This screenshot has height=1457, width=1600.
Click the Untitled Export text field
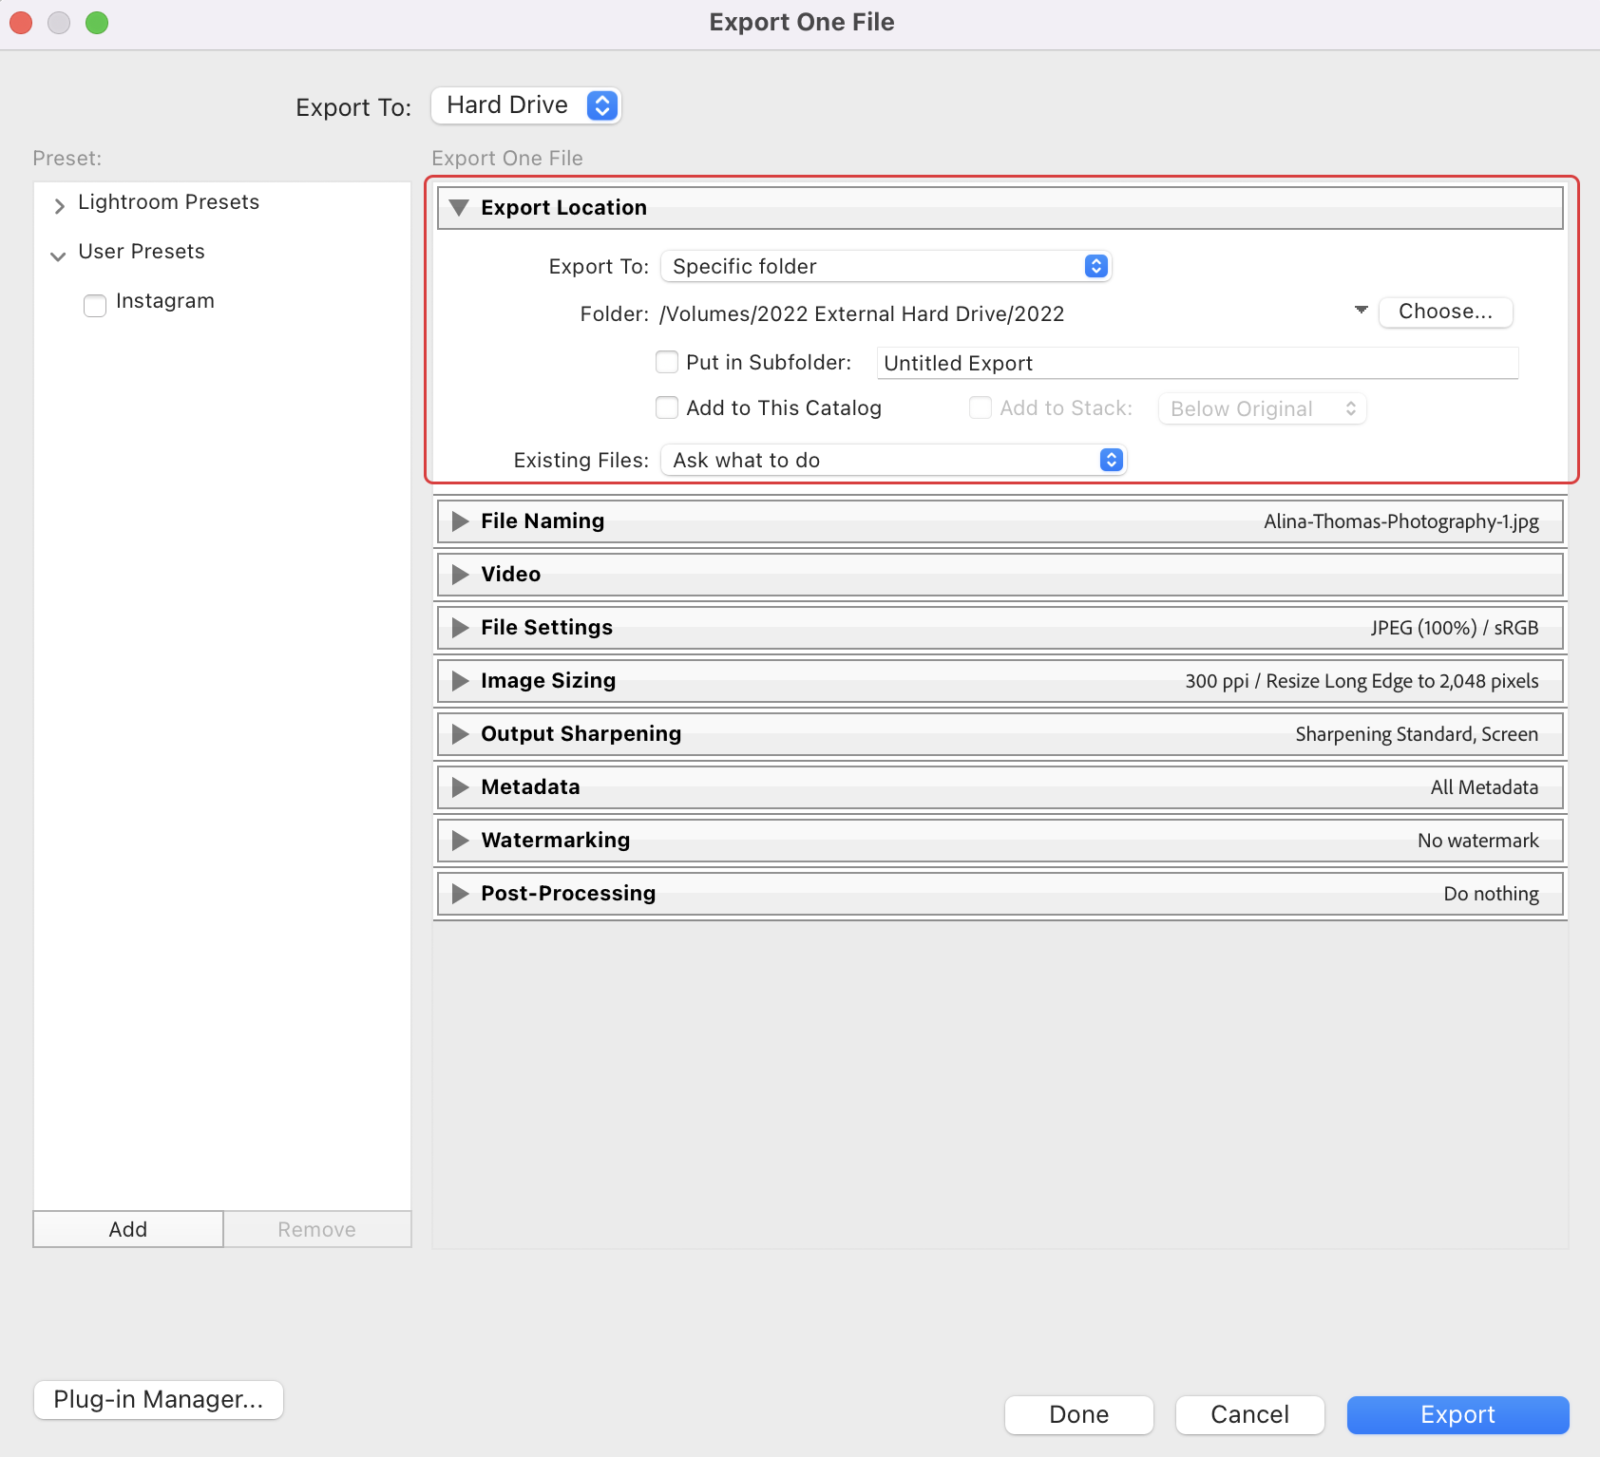click(1196, 363)
